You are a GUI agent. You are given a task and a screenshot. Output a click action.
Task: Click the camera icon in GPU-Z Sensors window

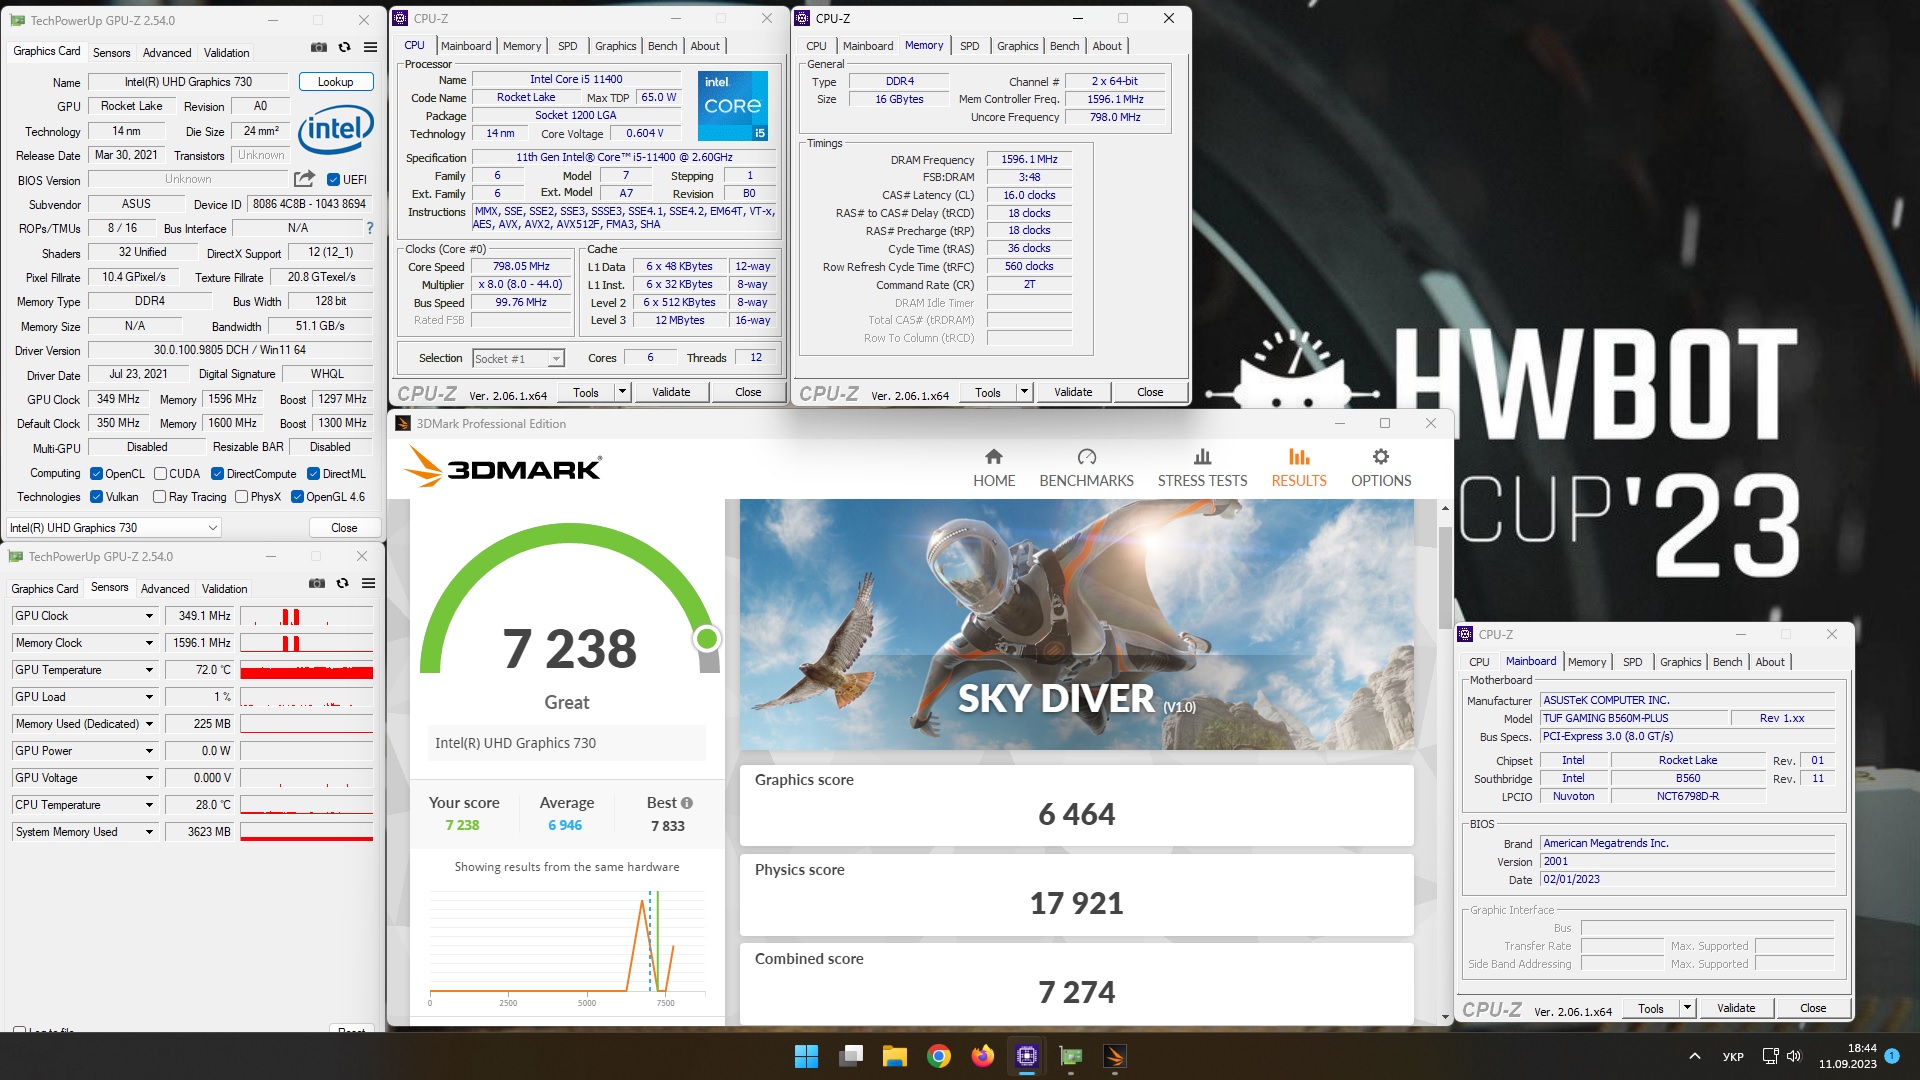(x=317, y=583)
